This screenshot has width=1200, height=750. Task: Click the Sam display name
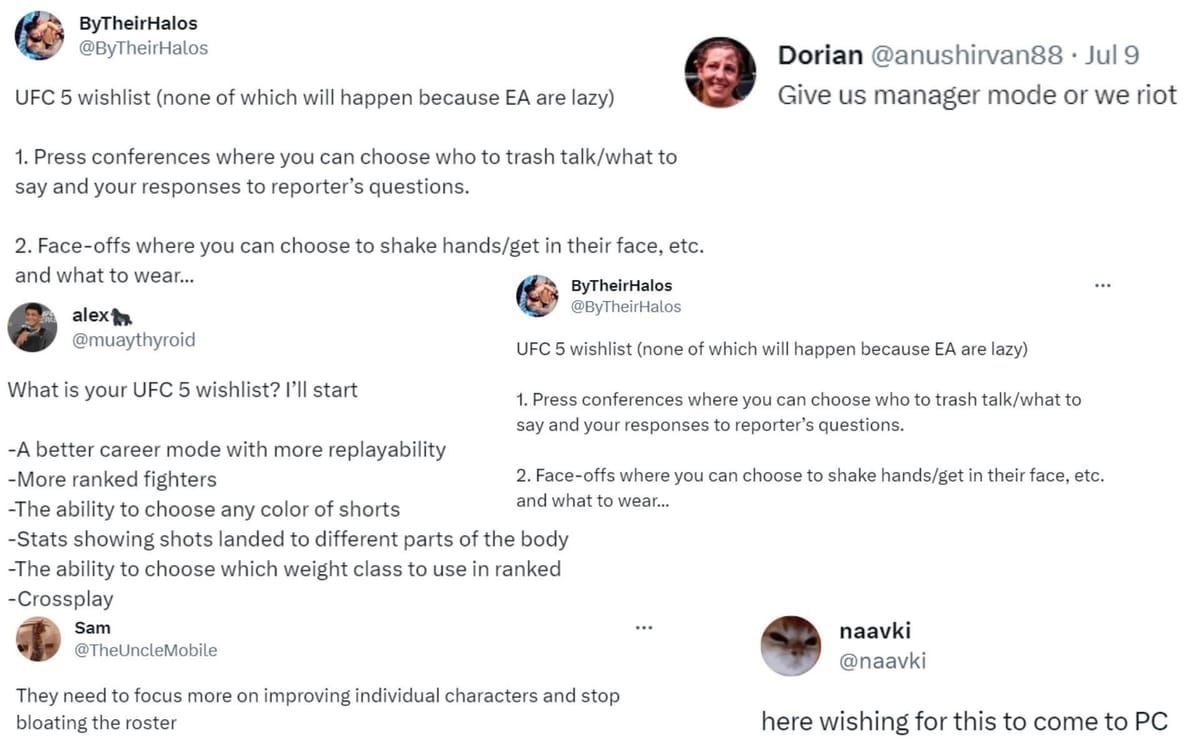pyautogui.click(x=93, y=628)
